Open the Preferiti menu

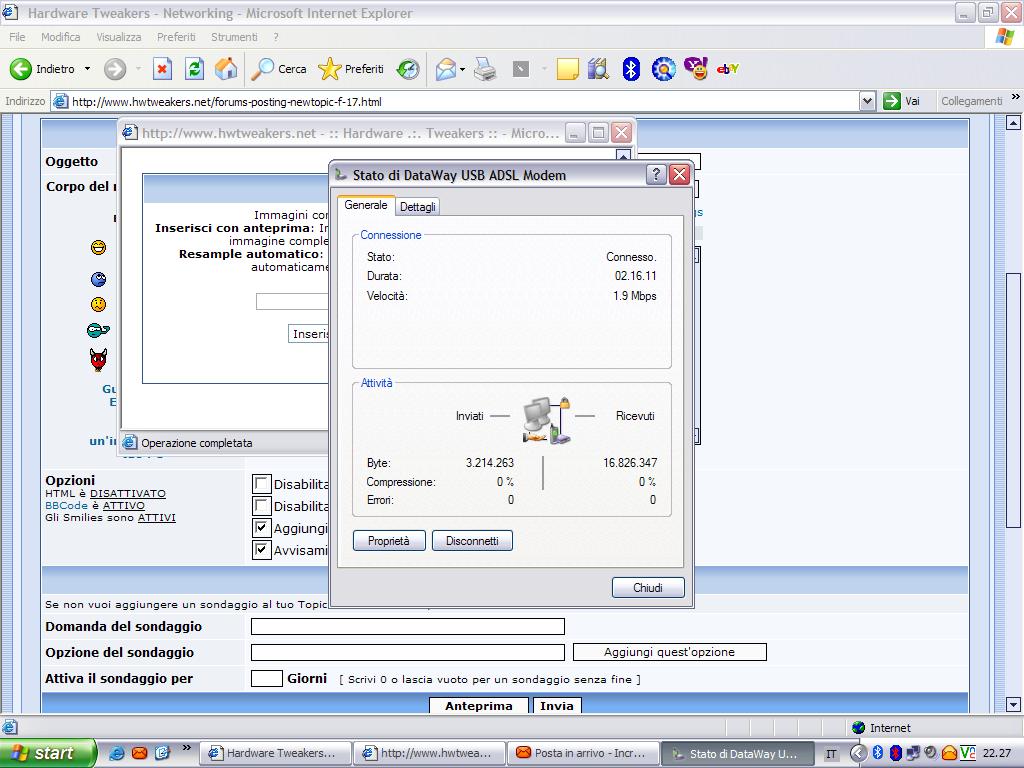click(x=176, y=37)
